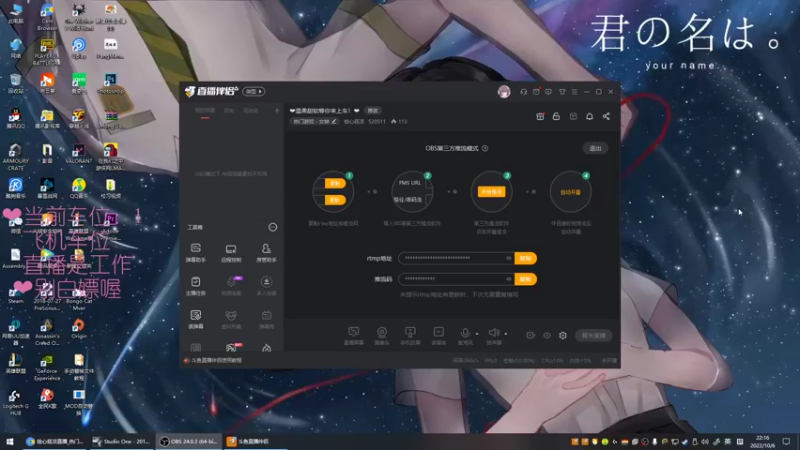Open the microphone tool with purple badge
800x450 pixels.
coord(231,286)
